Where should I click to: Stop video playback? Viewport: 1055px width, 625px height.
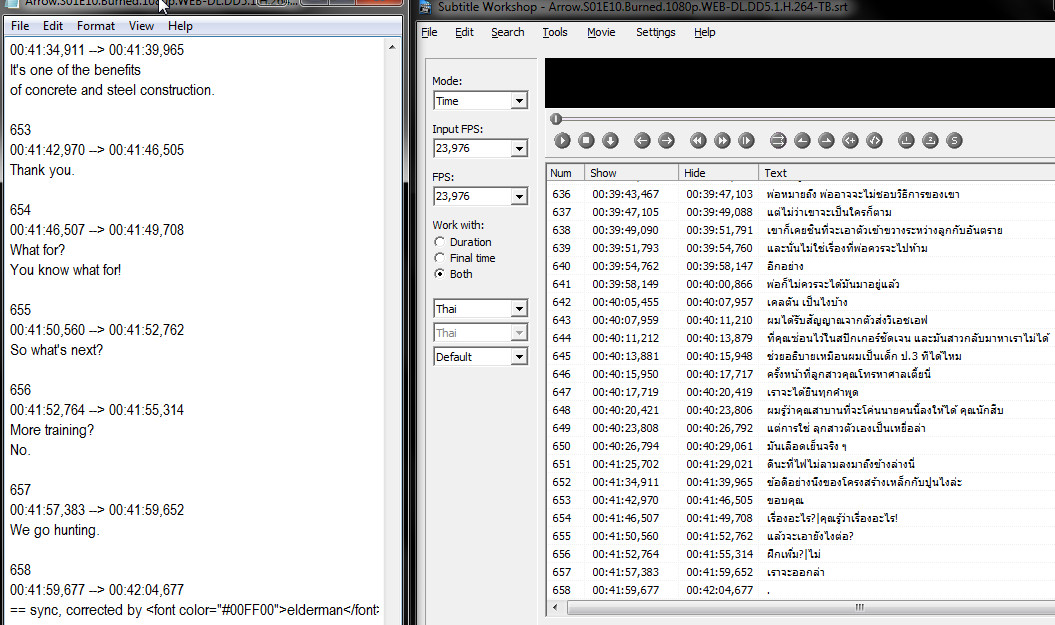[586, 141]
